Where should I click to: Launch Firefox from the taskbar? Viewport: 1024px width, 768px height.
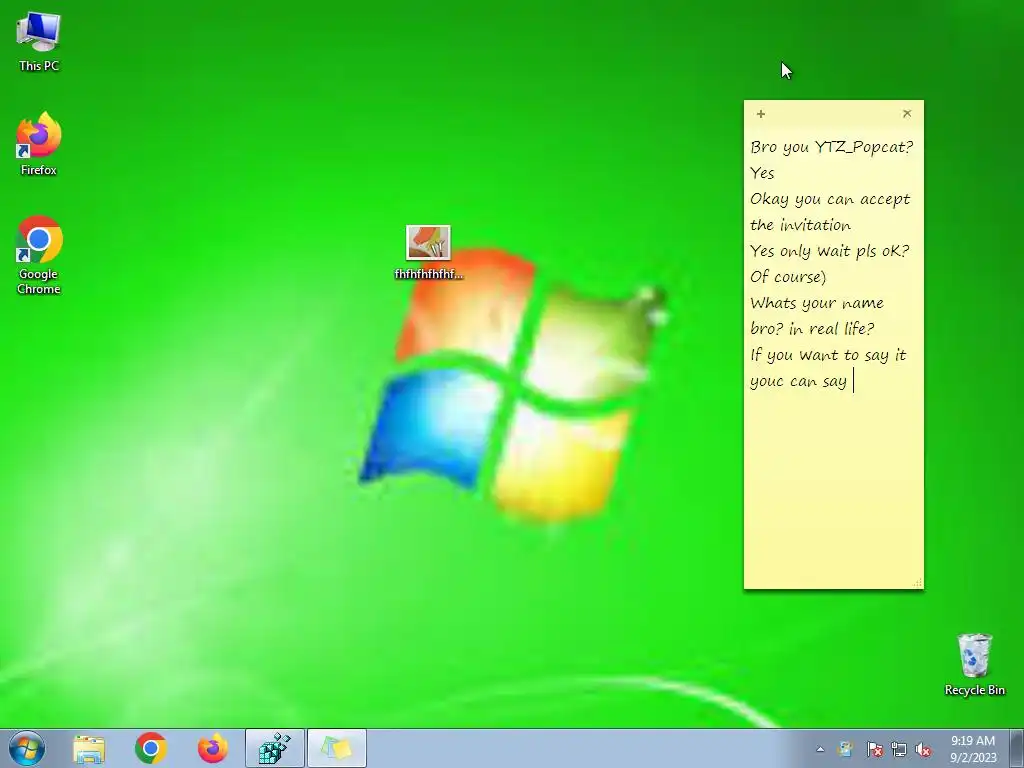tap(213, 748)
